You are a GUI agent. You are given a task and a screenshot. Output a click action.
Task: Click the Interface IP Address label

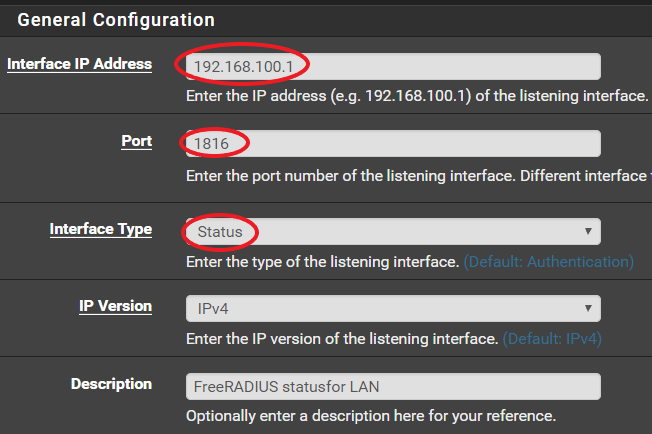tap(80, 64)
